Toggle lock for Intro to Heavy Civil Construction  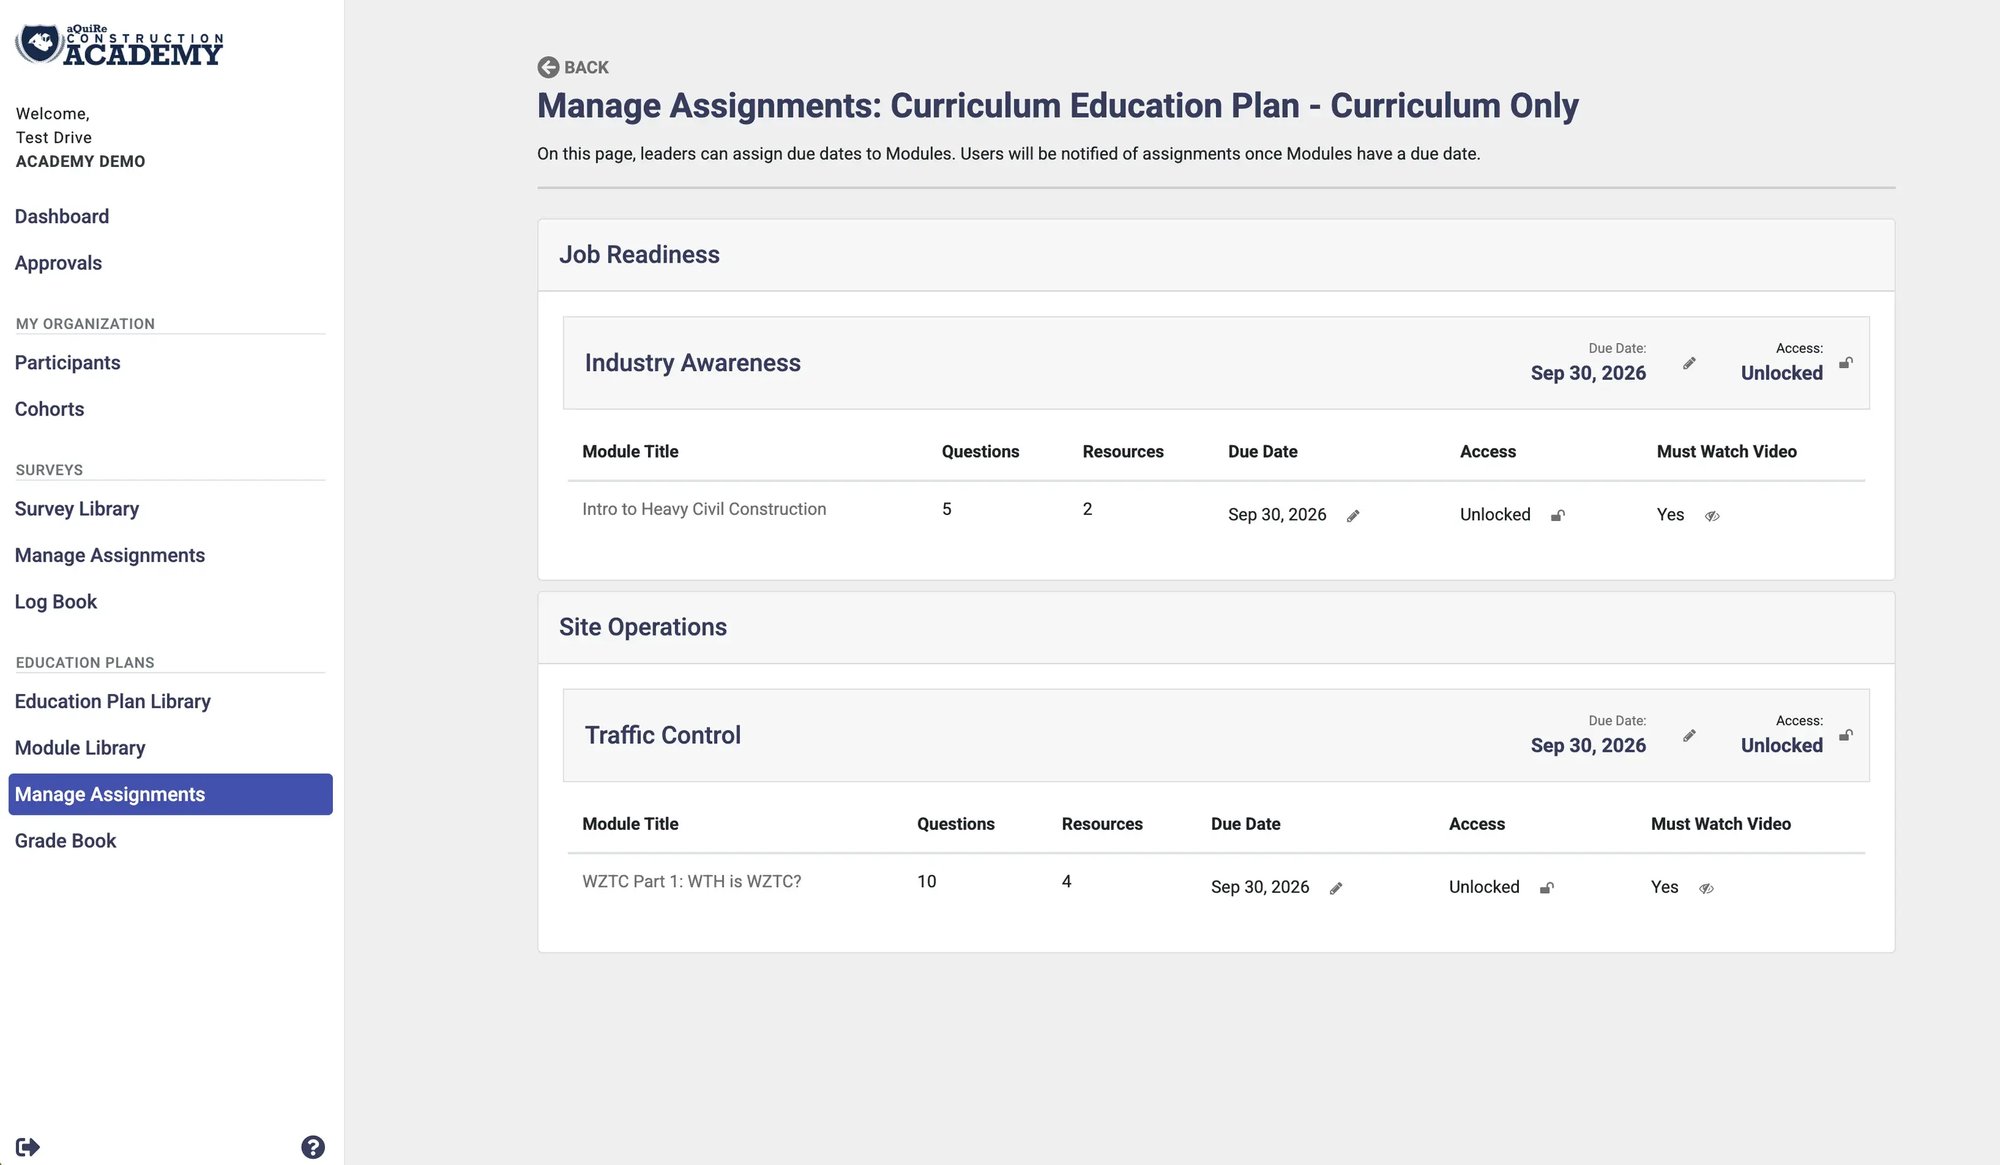(x=1558, y=516)
